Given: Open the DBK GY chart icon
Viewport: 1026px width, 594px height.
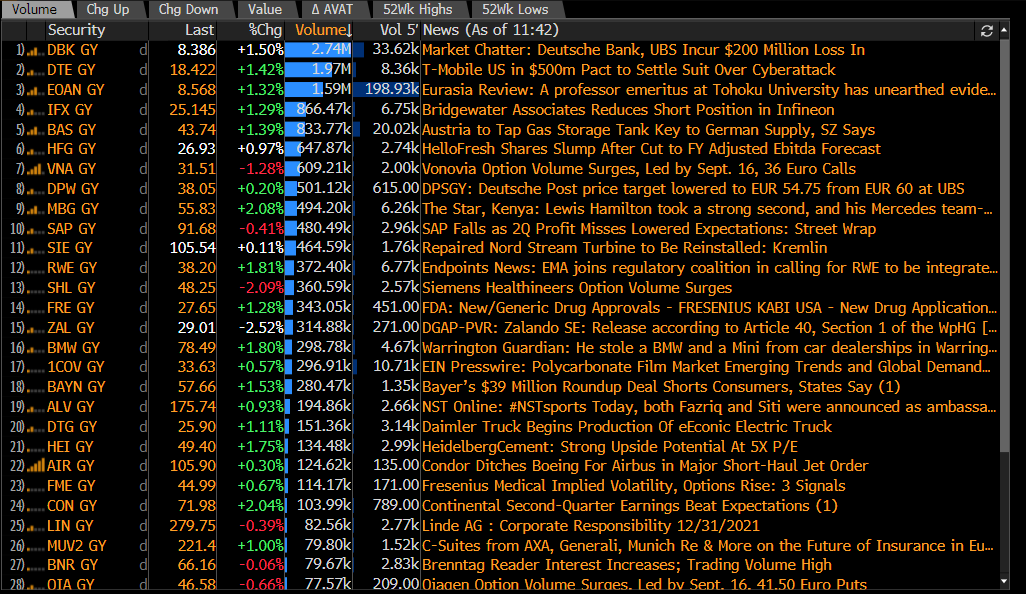Looking at the screenshot, I should coord(35,50).
